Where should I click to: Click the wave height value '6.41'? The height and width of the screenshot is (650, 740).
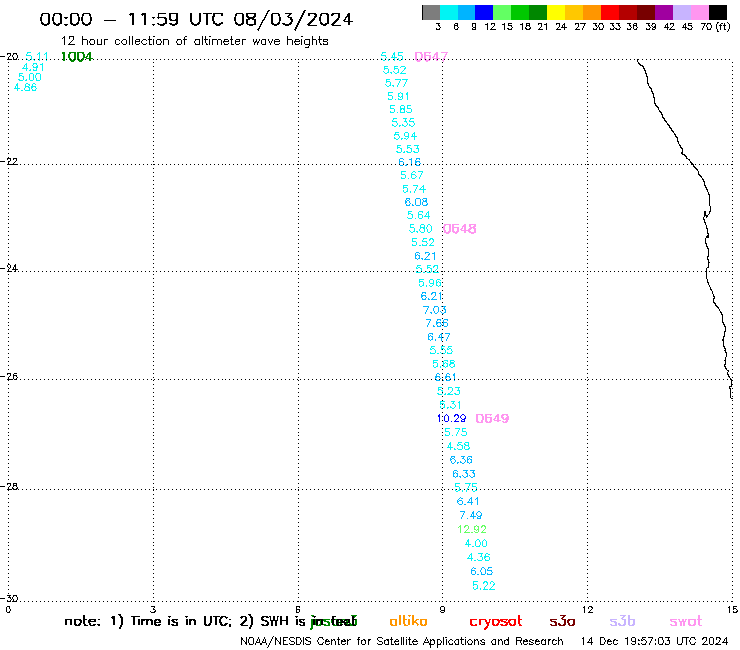tap(468, 501)
